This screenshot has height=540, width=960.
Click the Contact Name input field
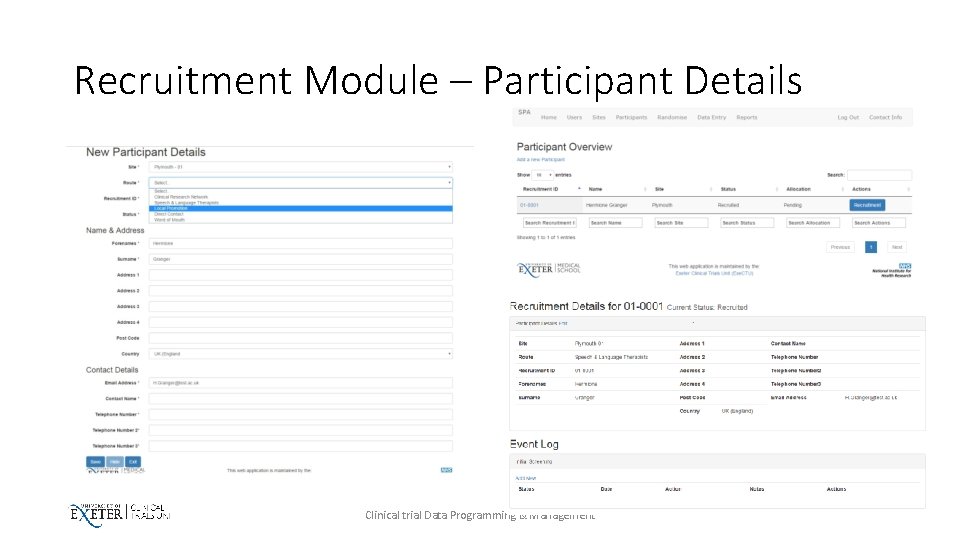coord(301,399)
